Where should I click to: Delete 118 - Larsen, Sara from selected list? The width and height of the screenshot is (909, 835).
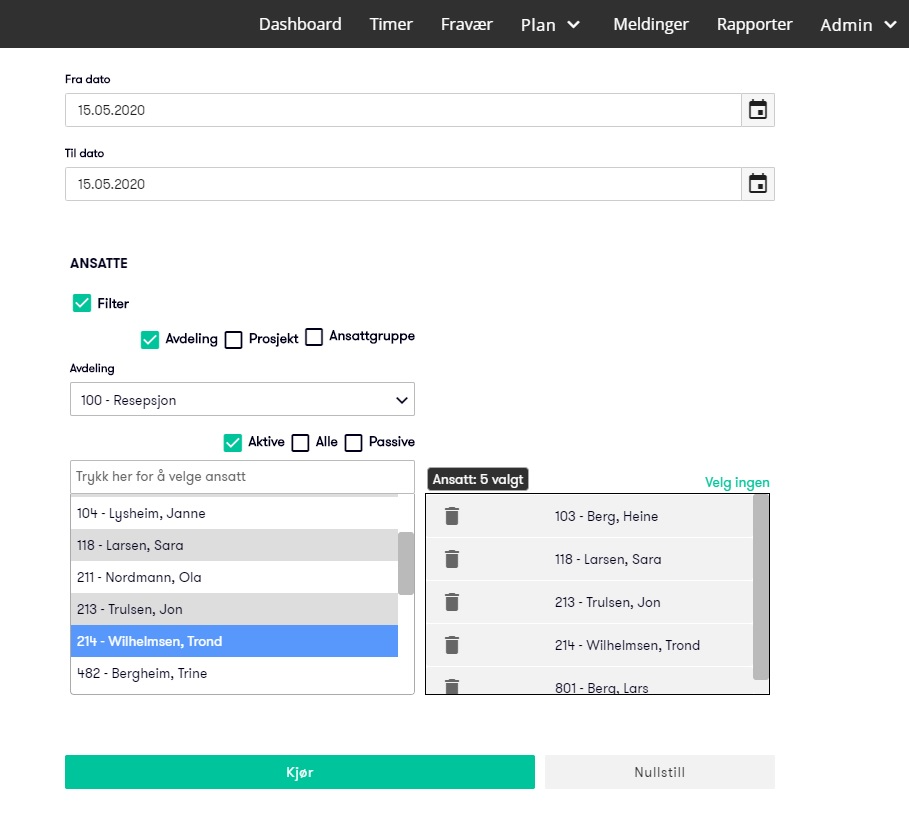tap(452, 559)
